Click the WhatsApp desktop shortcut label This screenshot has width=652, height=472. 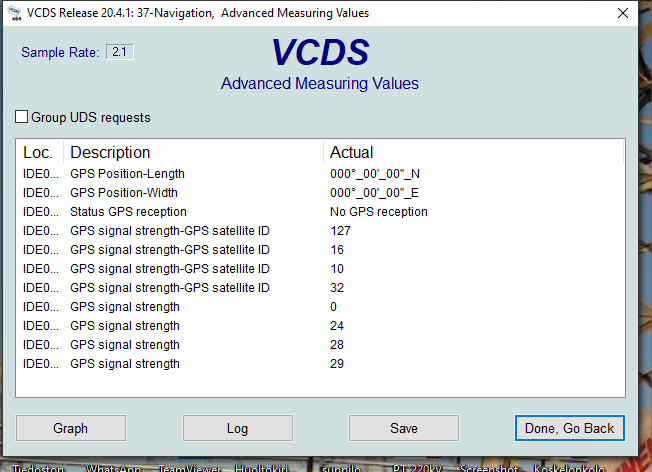113,468
